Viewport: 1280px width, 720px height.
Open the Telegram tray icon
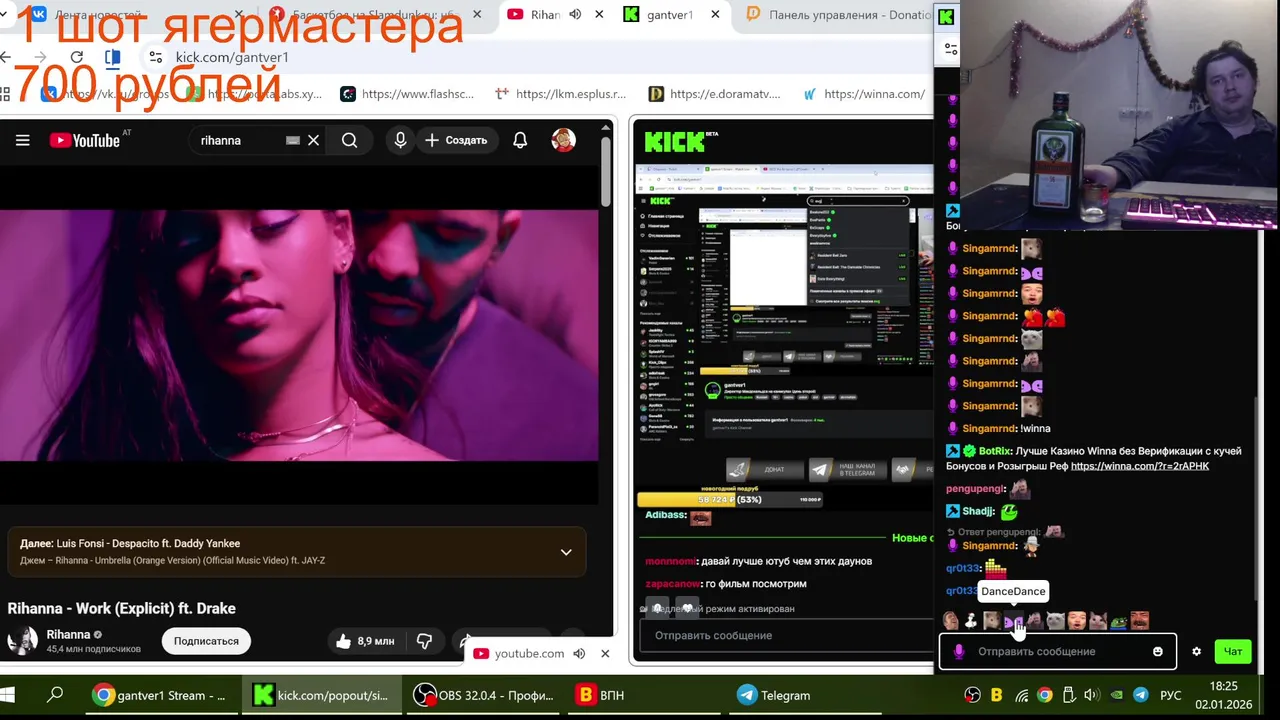(x=1141, y=695)
